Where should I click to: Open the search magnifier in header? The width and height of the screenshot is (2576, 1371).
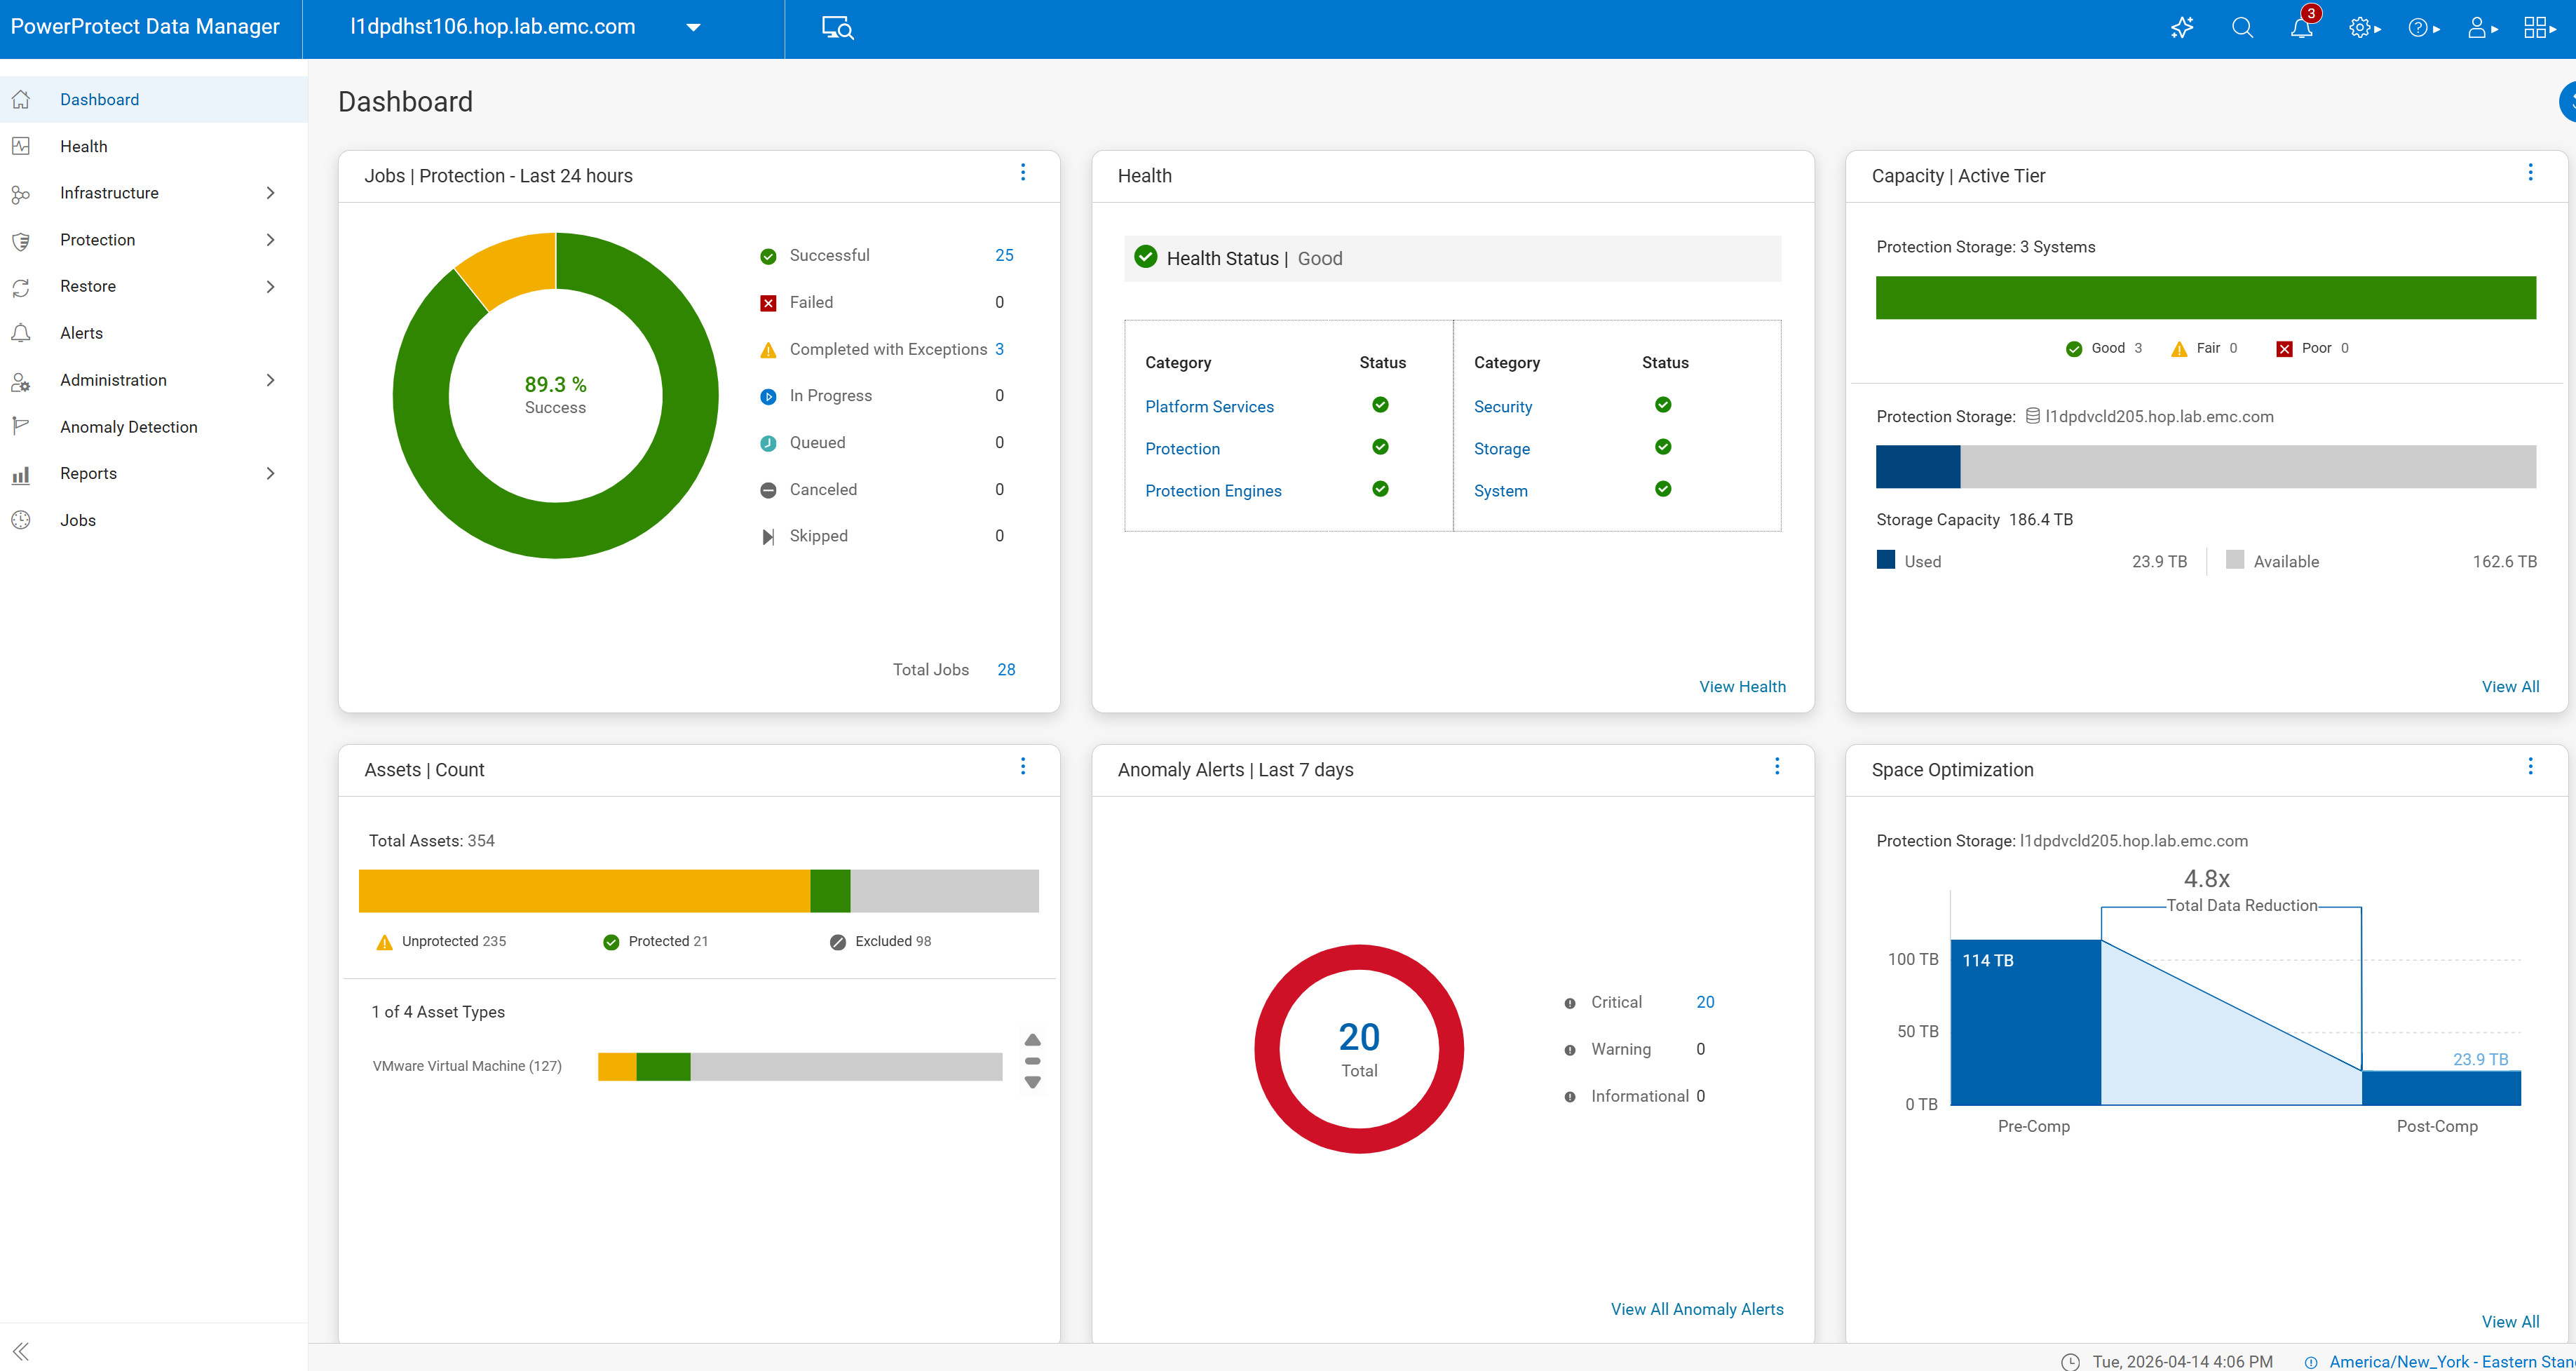[x=2242, y=27]
